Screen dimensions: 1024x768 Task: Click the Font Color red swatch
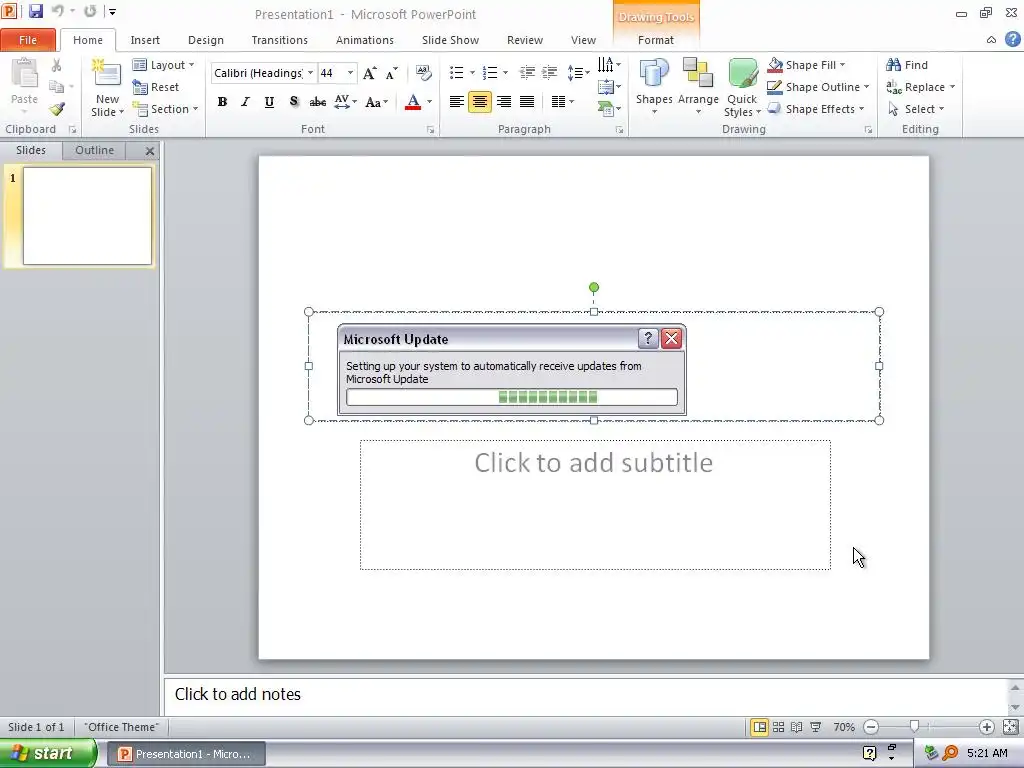coord(413,102)
